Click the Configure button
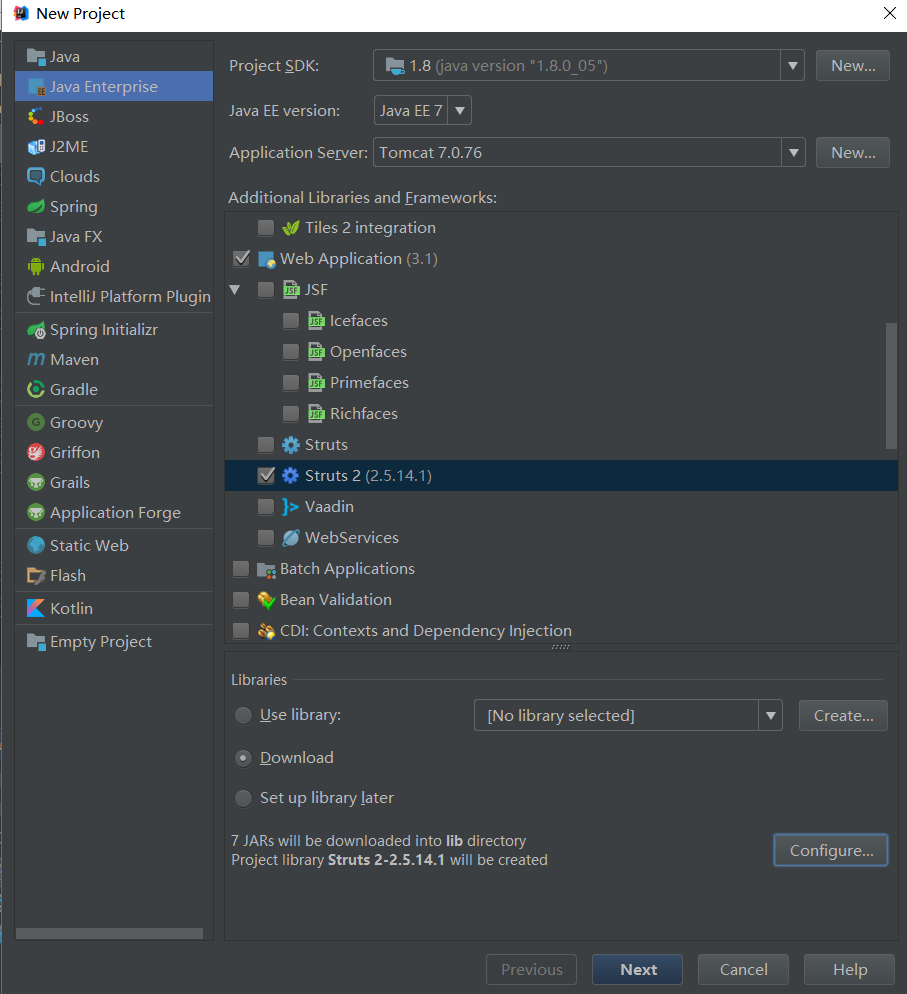The width and height of the screenshot is (907, 994). click(831, 850)
